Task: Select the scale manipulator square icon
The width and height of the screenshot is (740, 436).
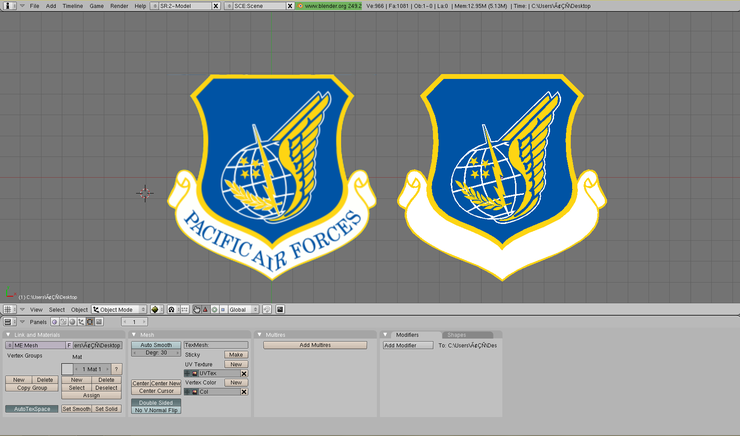Action: [223, 310]
